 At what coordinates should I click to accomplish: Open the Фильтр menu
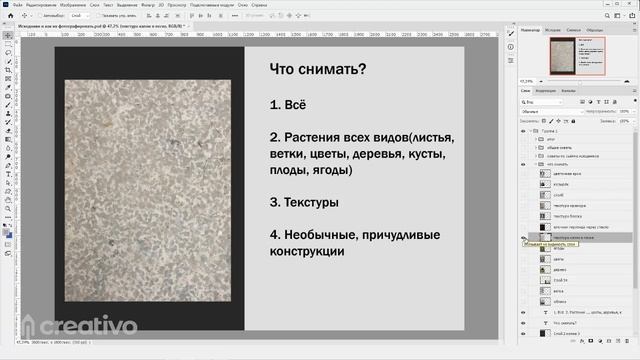click(148, 5)
